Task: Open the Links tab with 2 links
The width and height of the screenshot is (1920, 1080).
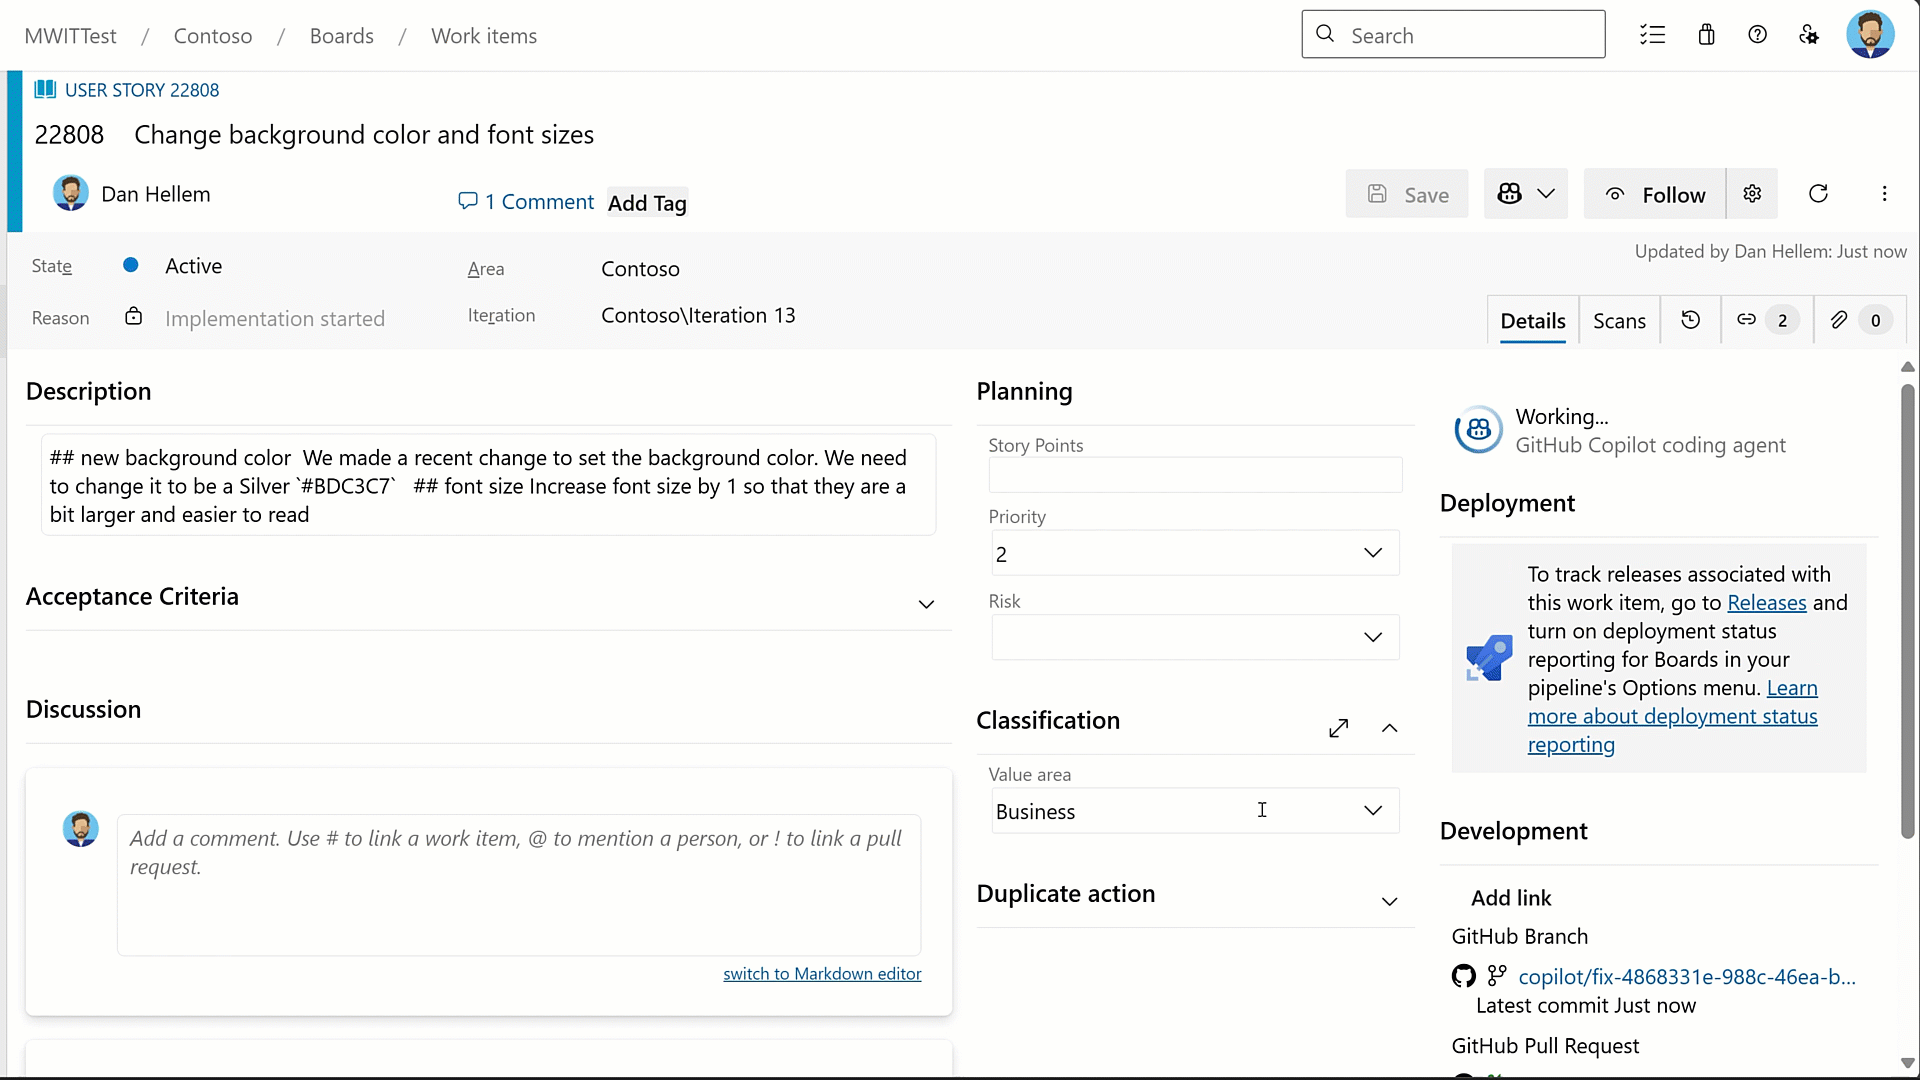Action: [x=1766, y=320]
